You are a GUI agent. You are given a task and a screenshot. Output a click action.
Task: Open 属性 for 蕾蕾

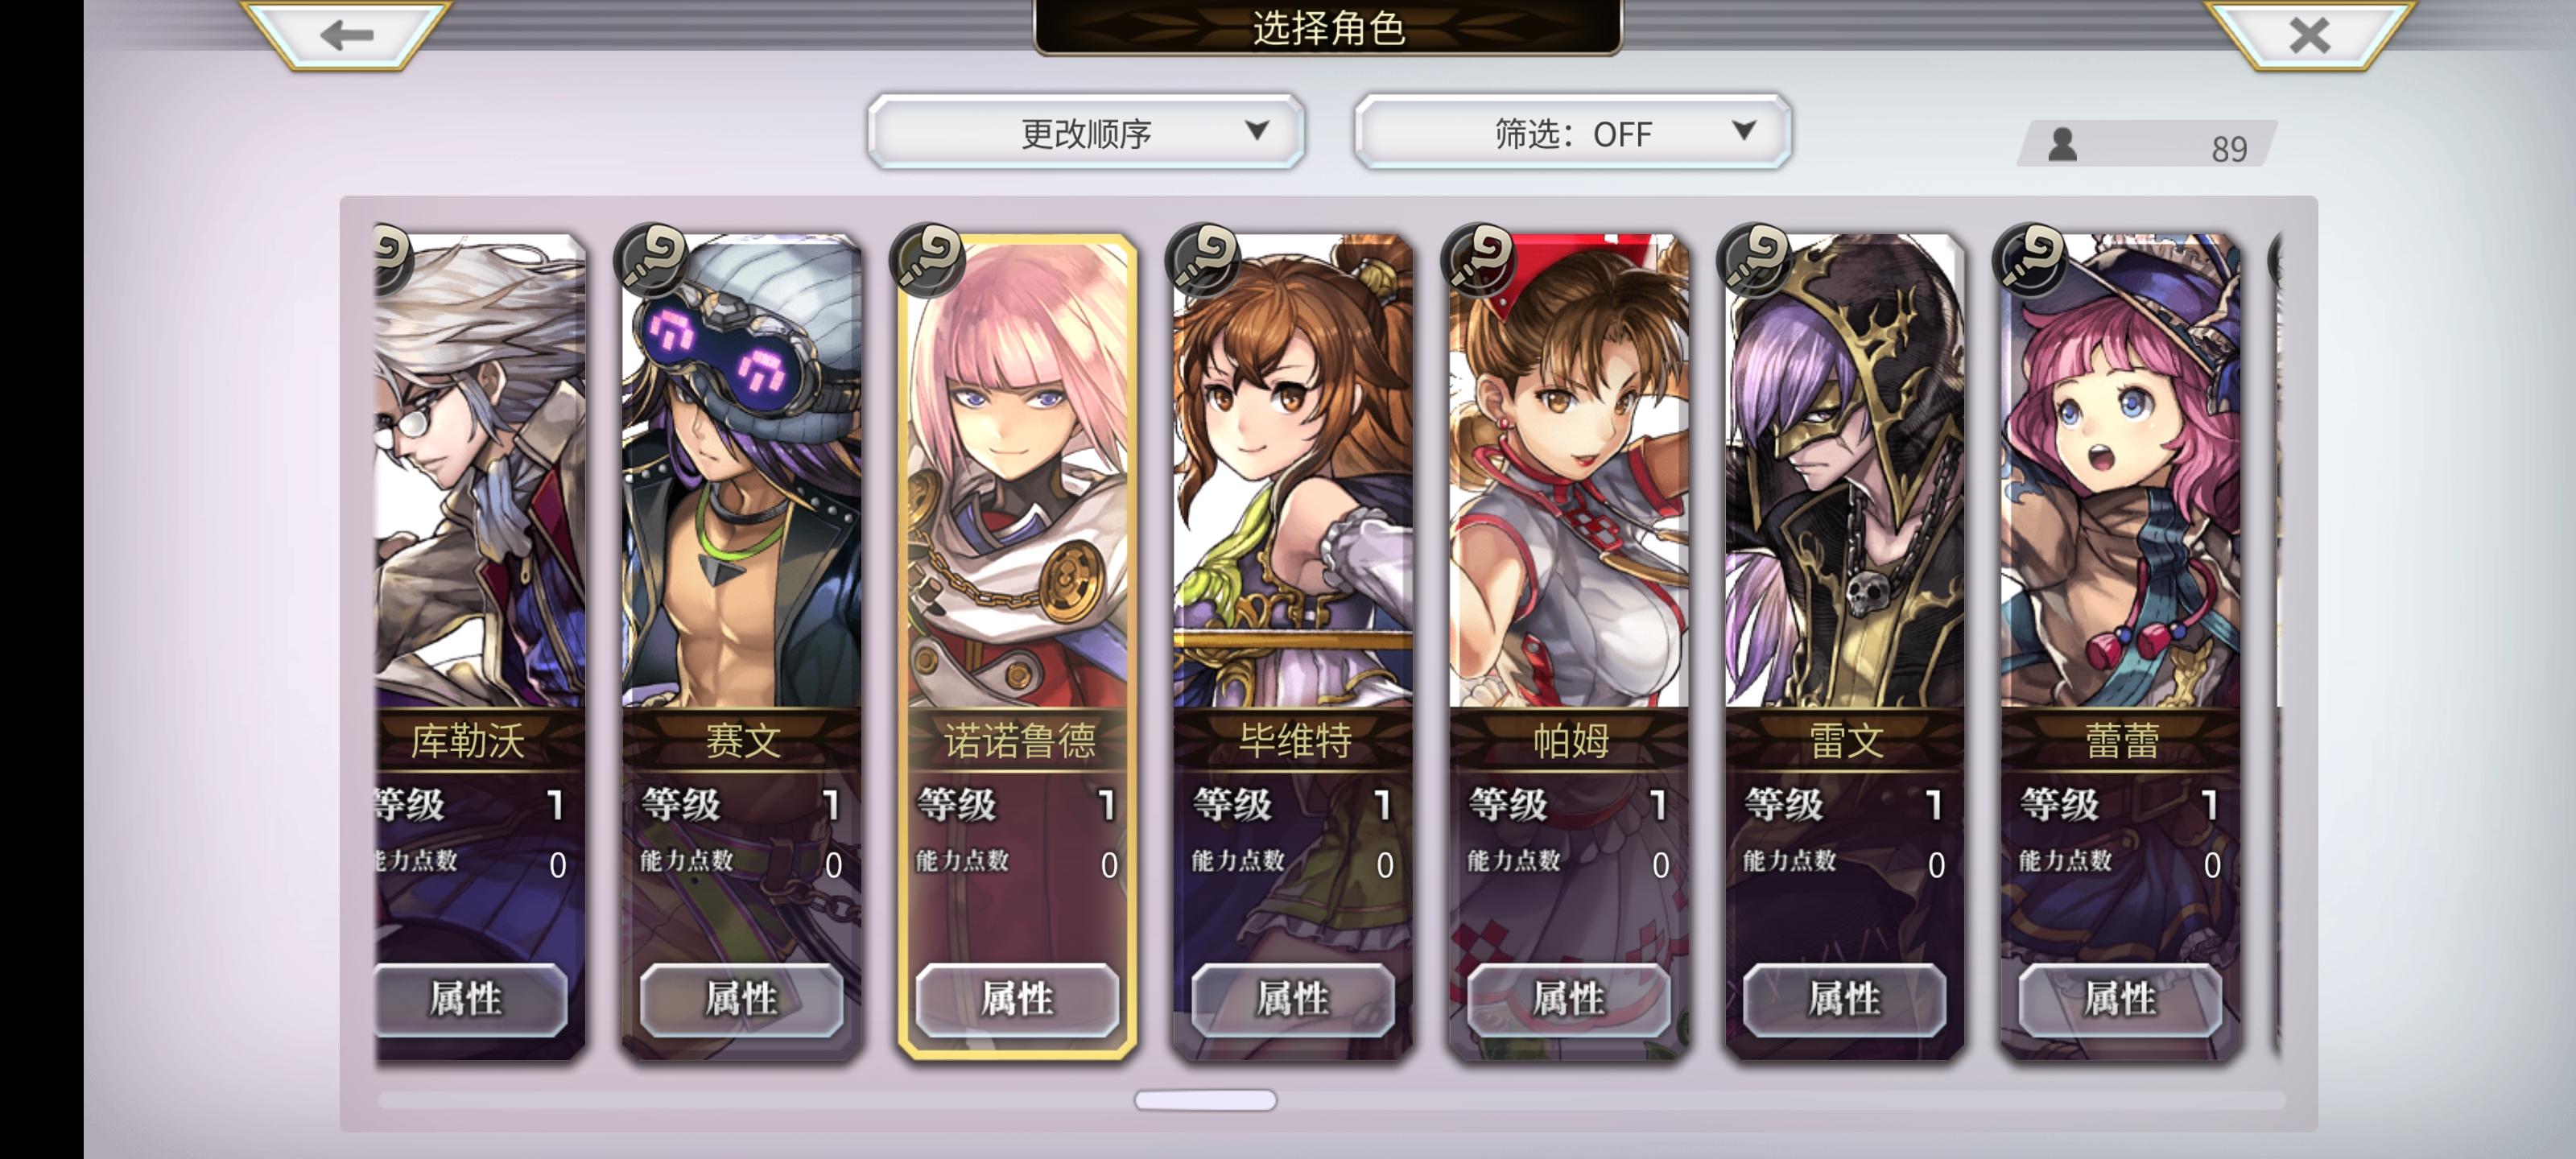click(x=2120, y=998)
